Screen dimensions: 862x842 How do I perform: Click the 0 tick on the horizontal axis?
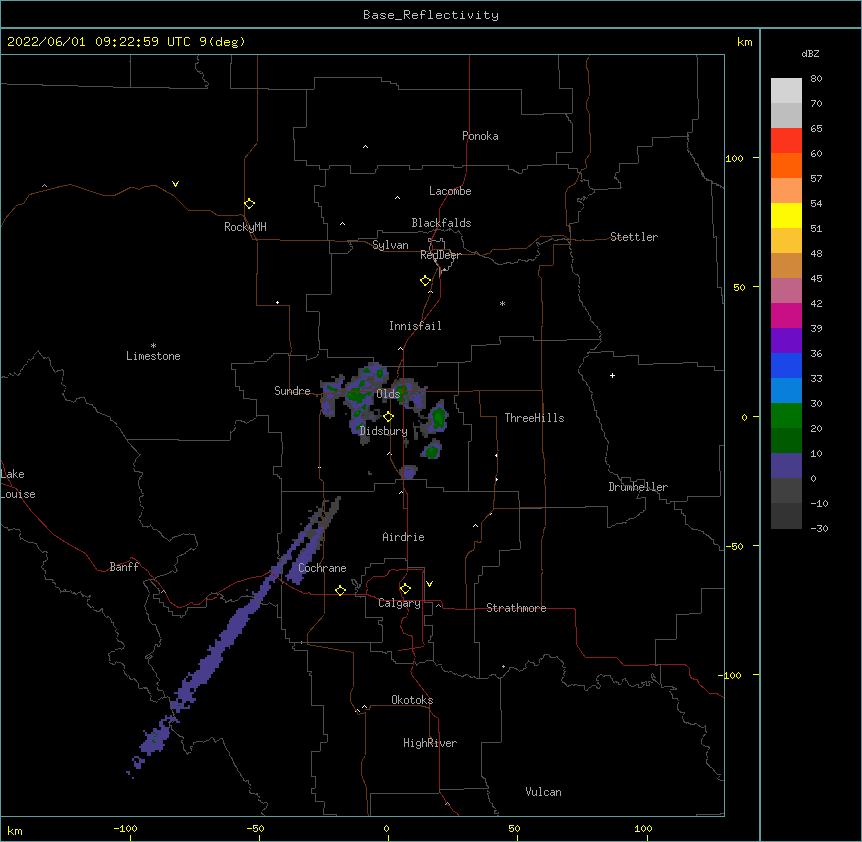pyautogui.click(x=387, y=828)
